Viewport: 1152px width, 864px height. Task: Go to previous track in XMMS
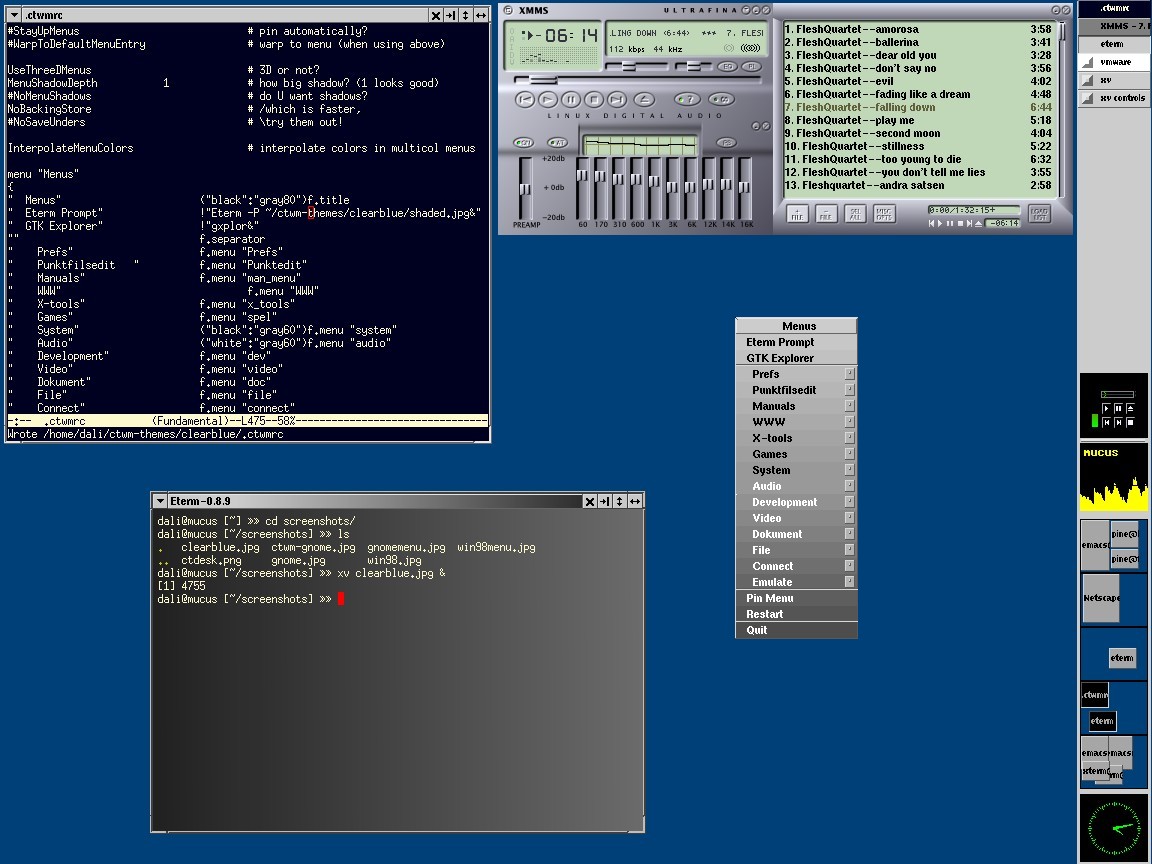(x=525, y=99)
